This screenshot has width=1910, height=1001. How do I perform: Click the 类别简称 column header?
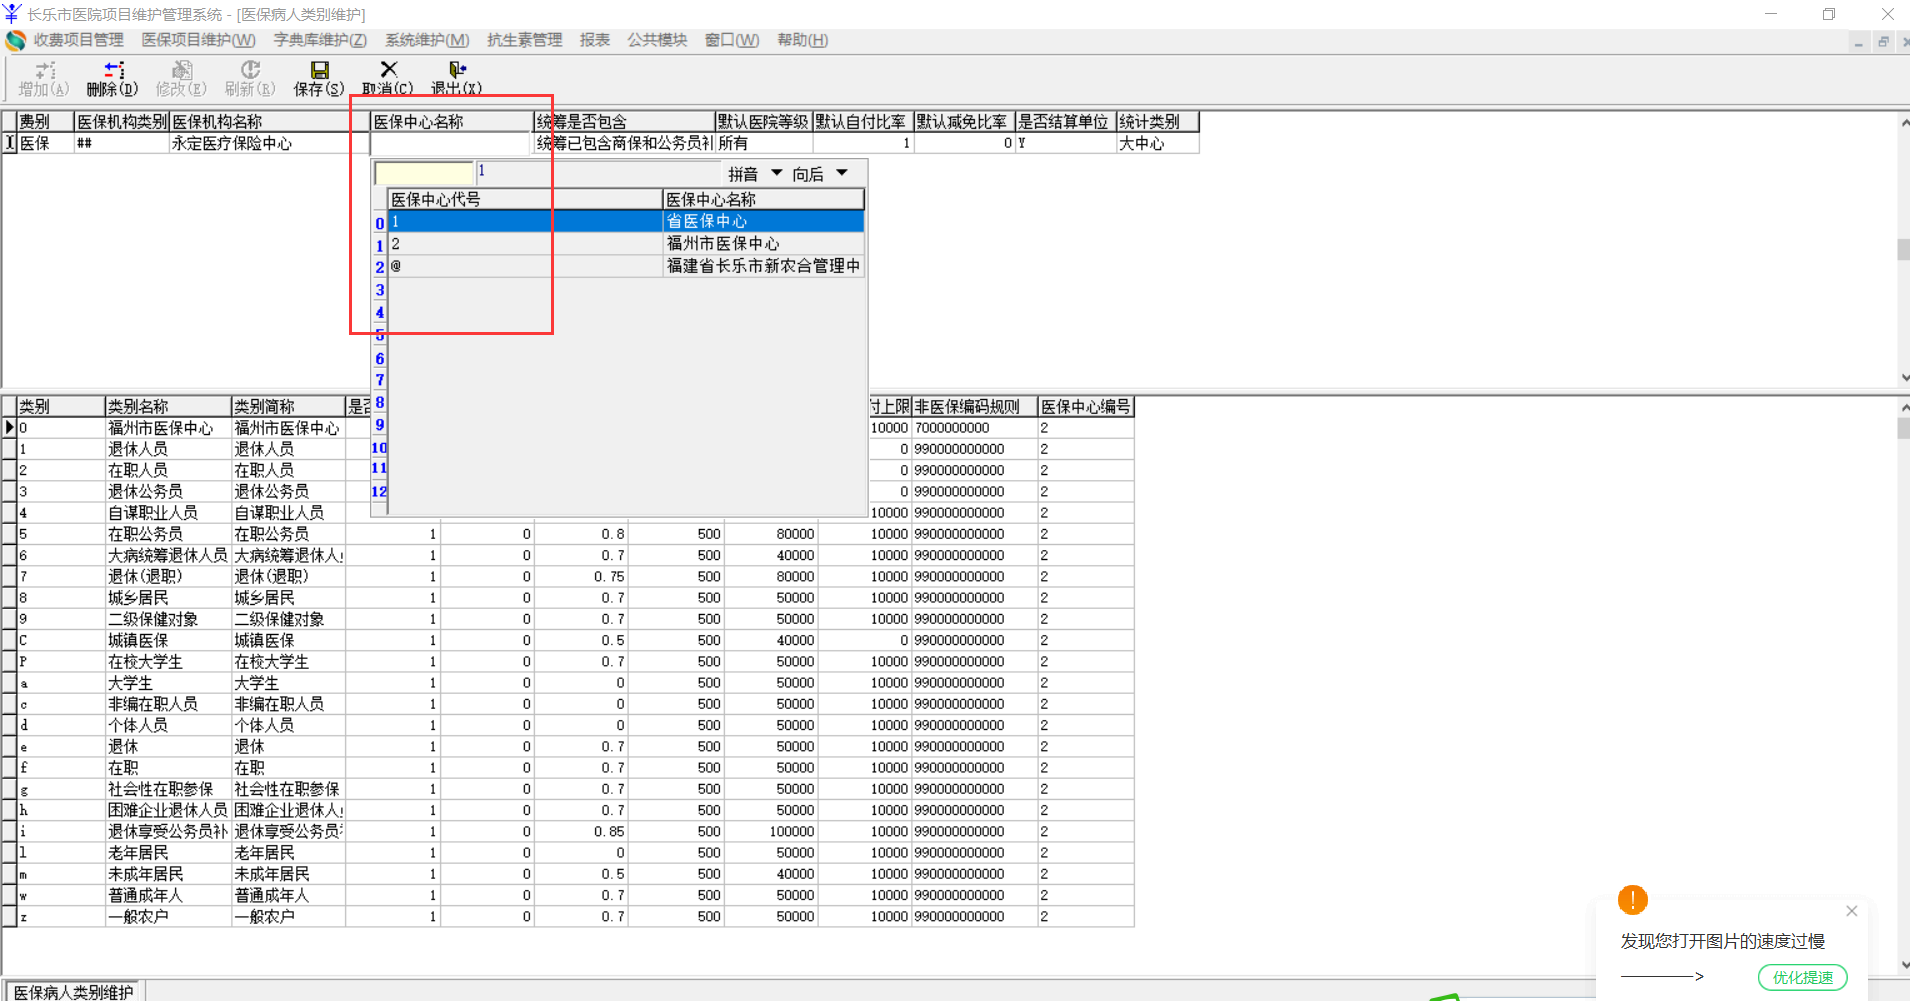click(288, 406)
